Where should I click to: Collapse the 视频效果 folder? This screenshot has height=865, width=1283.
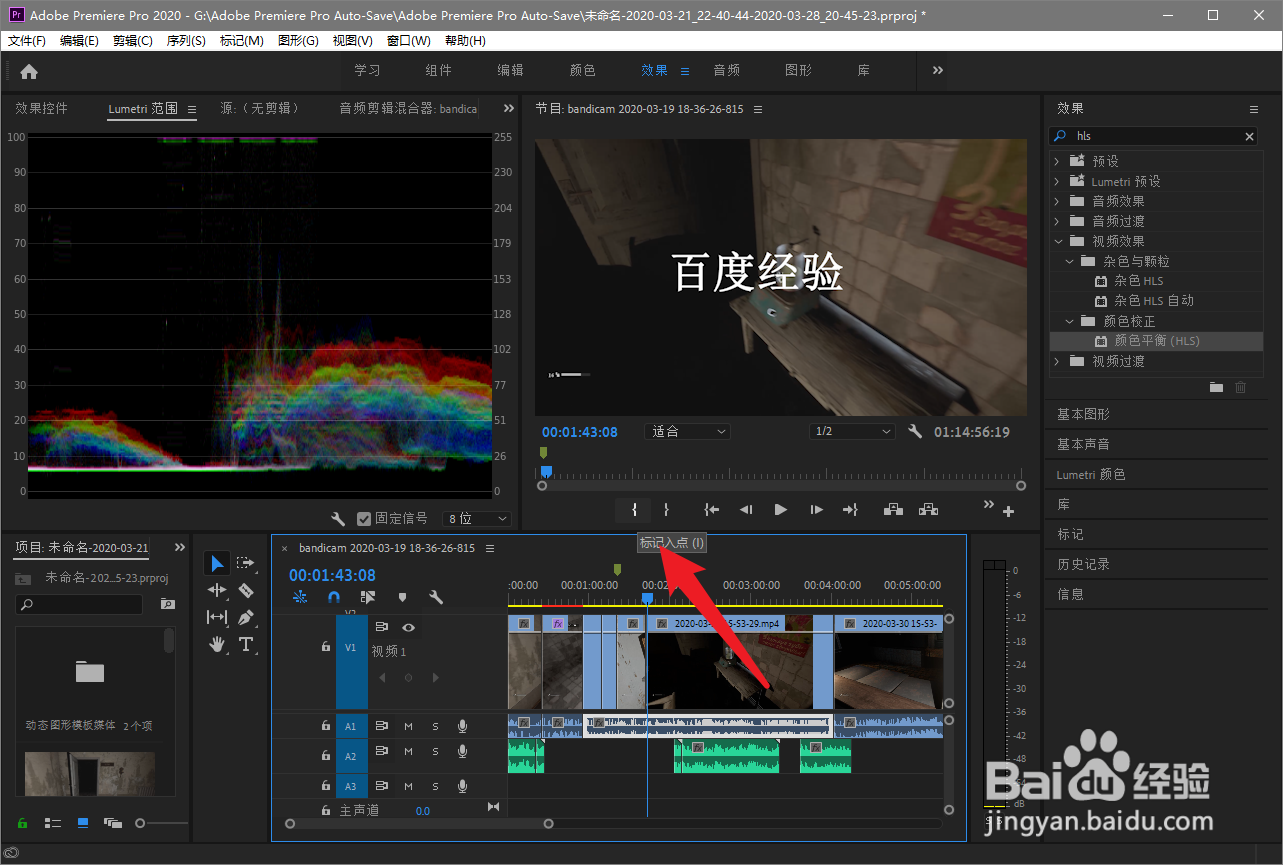(1057, 241)
